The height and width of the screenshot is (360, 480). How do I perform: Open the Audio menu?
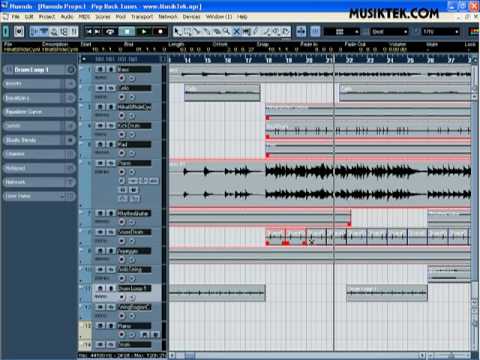(x=67, y=16)
